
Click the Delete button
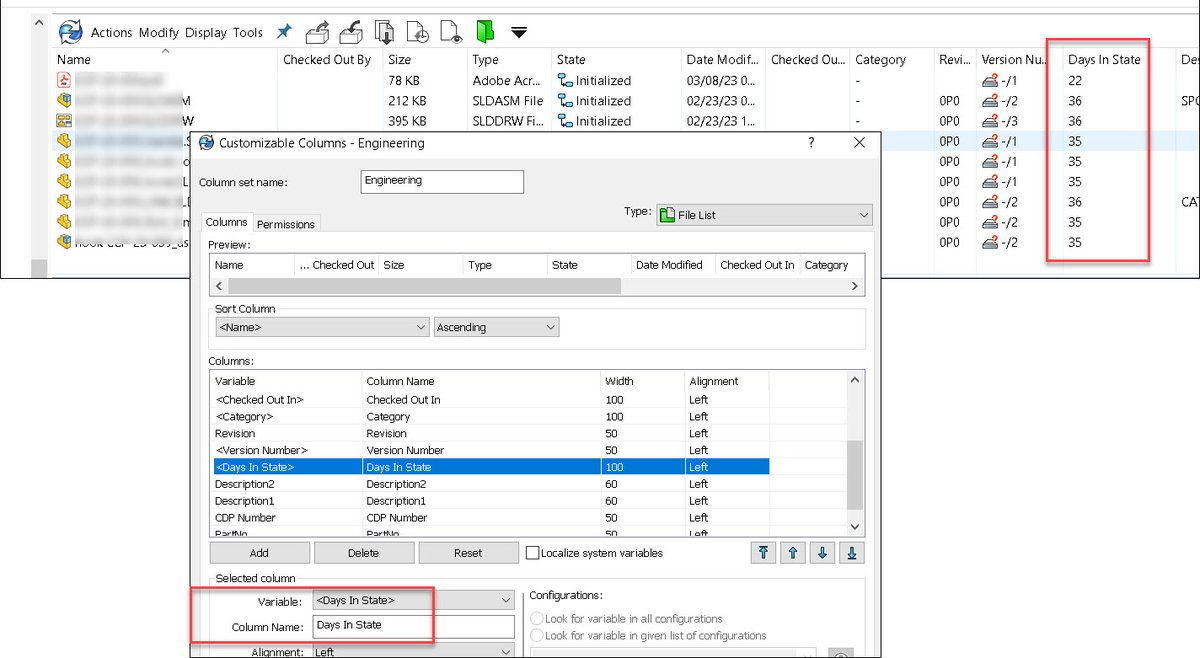tap(364, 553)
